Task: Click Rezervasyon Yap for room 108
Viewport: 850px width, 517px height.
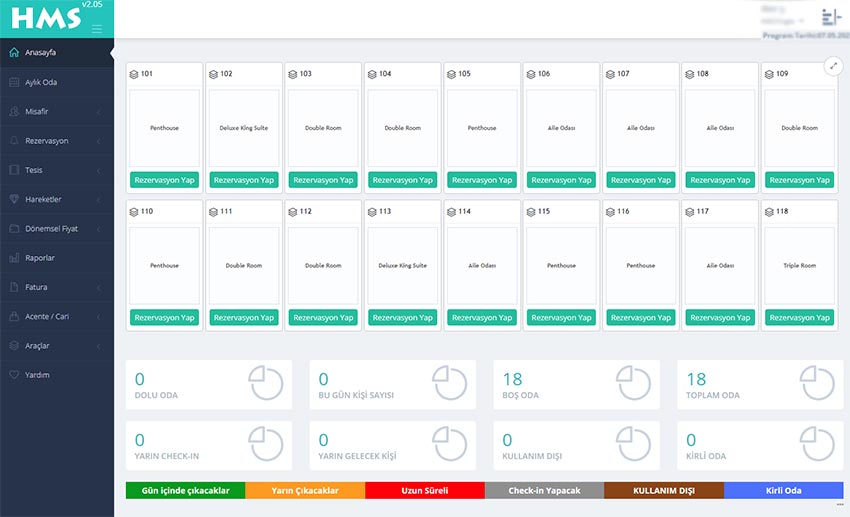Action: (x=720, y=180)
